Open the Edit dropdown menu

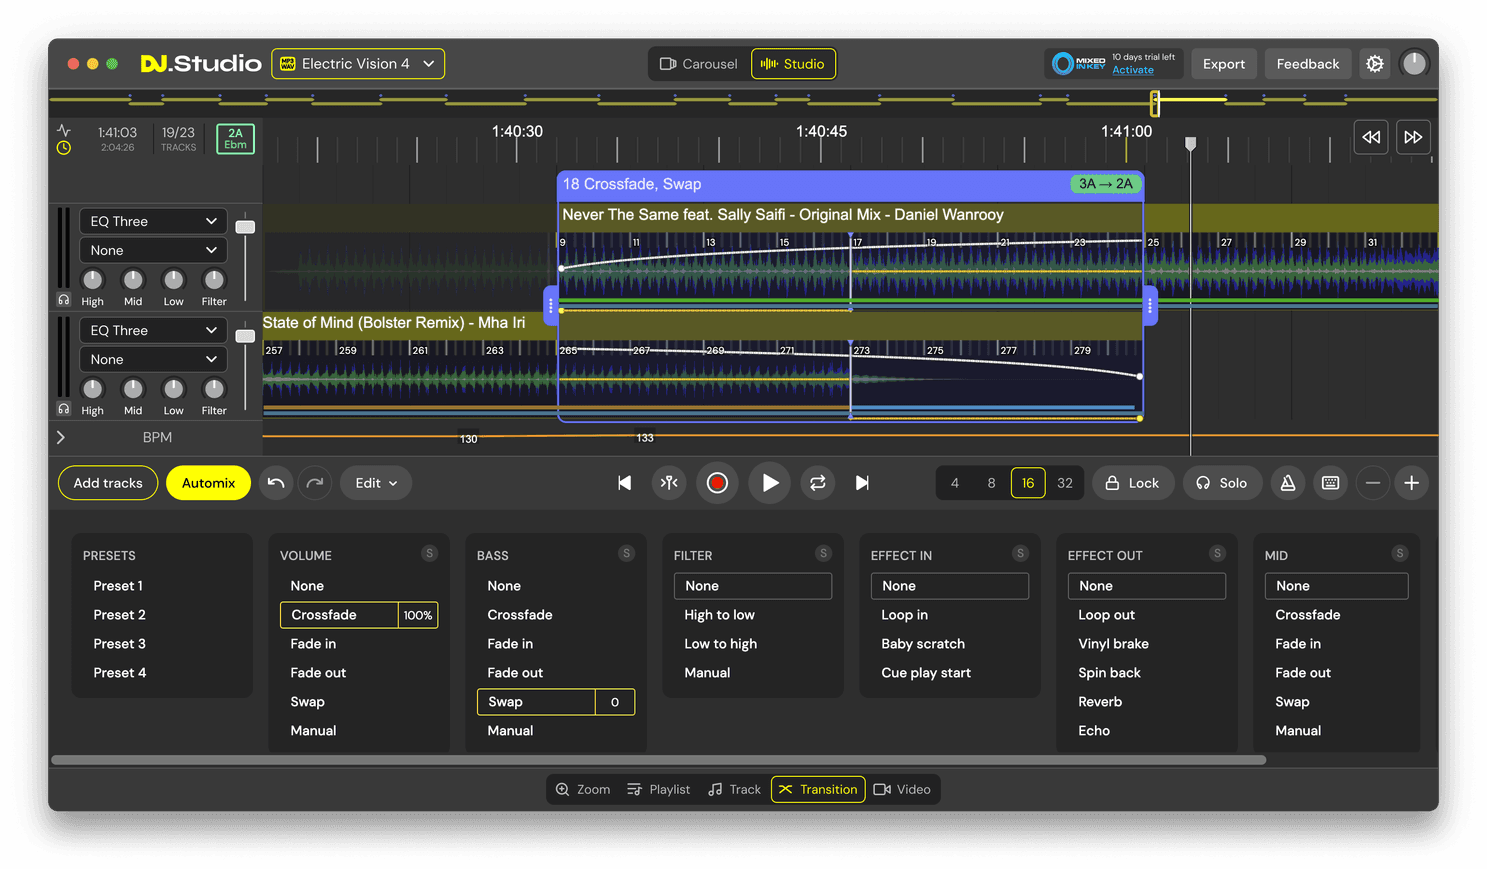click(x=376, y=483)
